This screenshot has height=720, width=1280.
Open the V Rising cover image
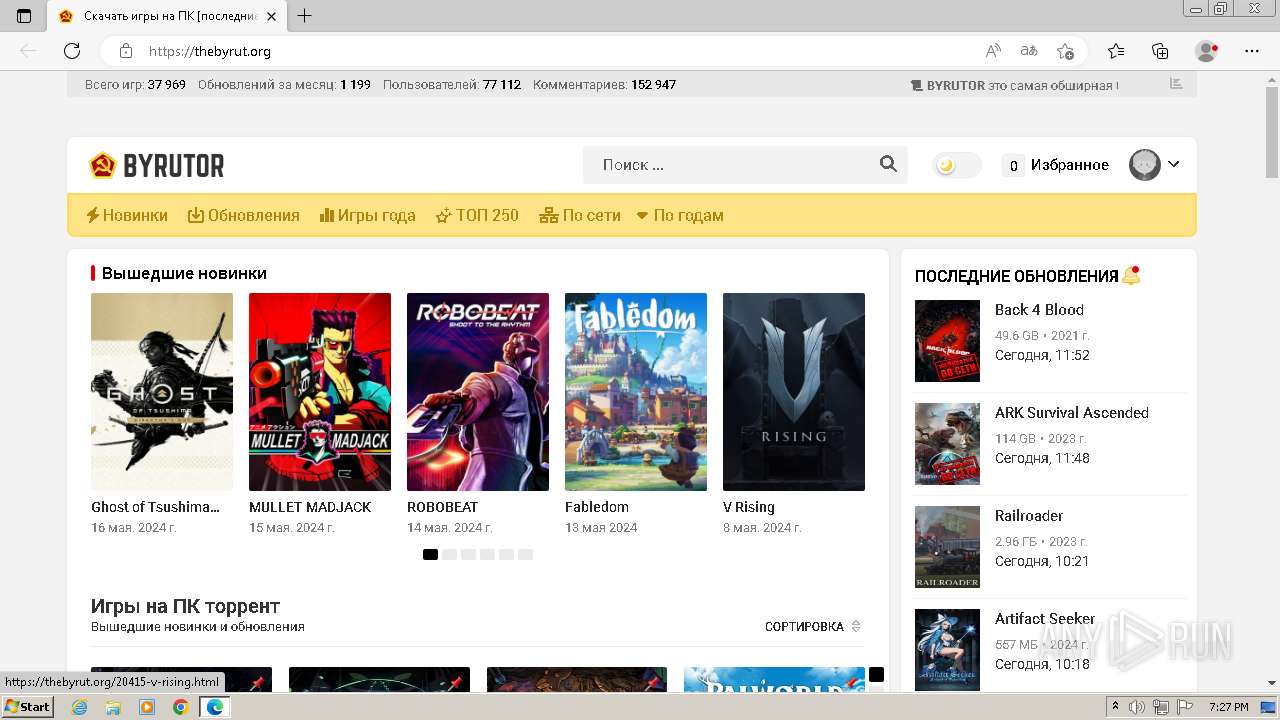[794, 392]
